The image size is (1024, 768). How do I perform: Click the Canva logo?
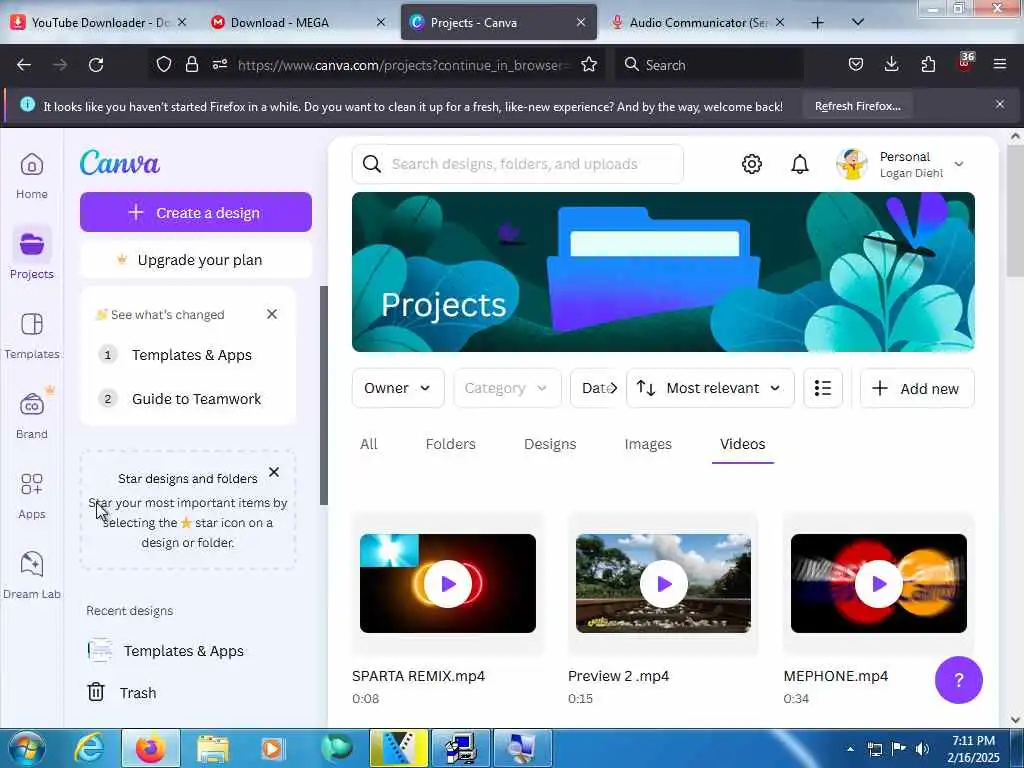coord(120,163)
